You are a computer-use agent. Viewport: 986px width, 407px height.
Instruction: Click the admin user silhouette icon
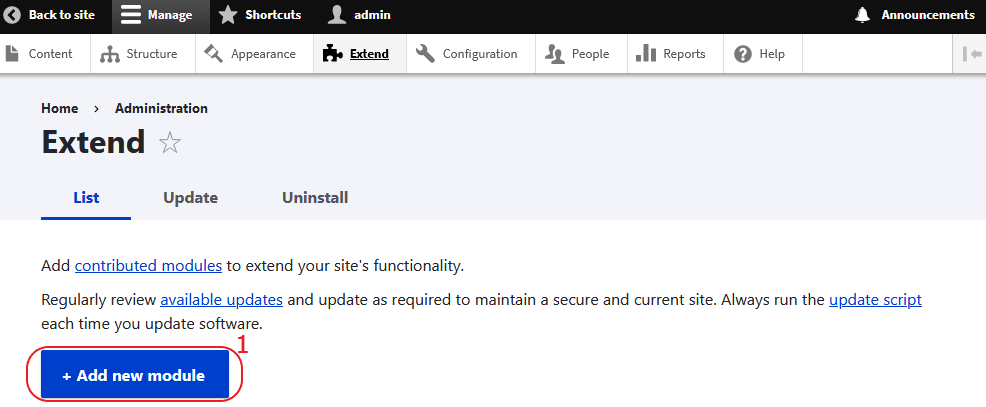click(337, 15)
